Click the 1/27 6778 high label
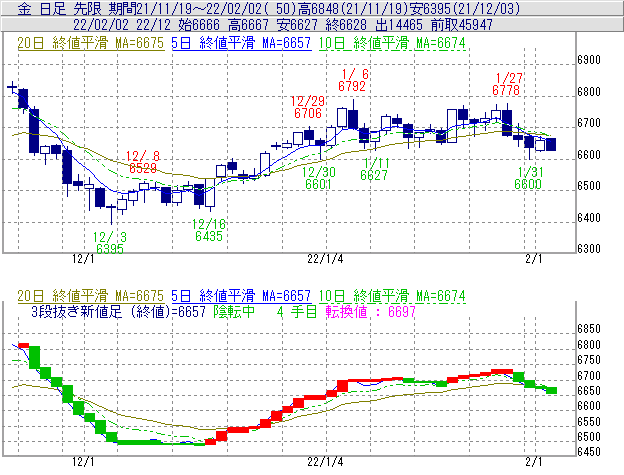624x475 pixels. coord(507,84)
